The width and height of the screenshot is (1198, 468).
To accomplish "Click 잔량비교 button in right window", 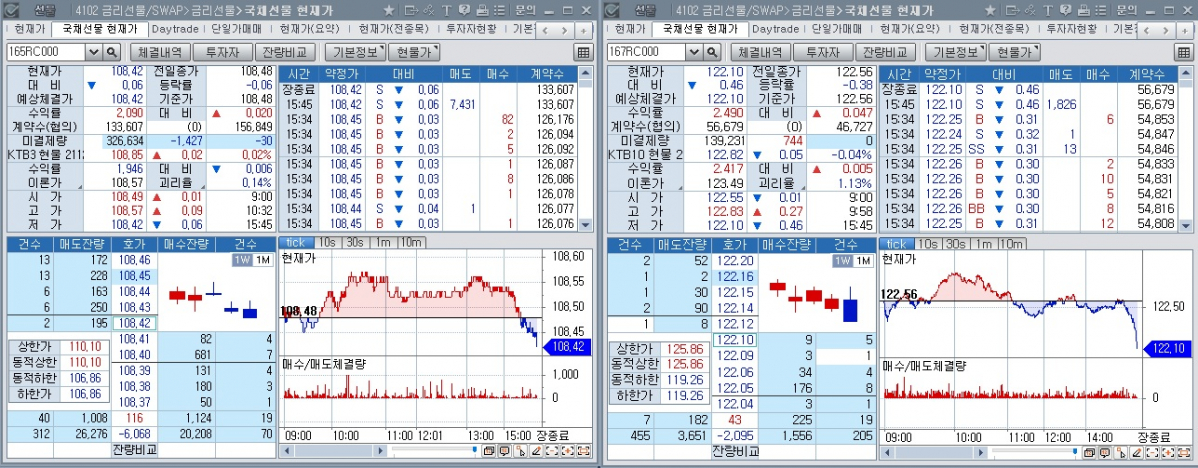I will 884,52.
